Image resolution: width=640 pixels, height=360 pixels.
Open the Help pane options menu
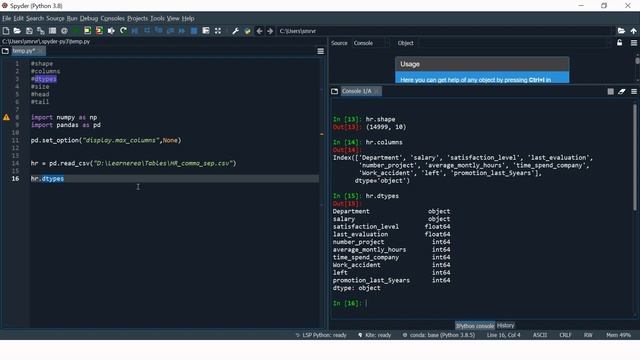(x=633, y=42)
